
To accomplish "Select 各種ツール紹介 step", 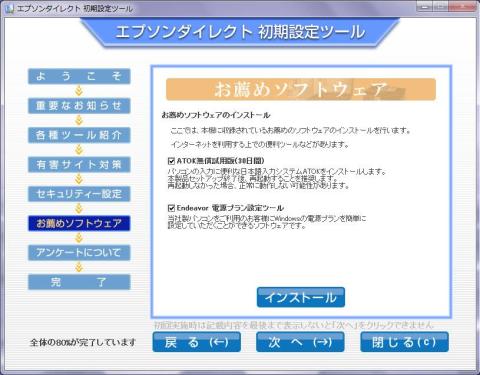I will pos(79,135).
